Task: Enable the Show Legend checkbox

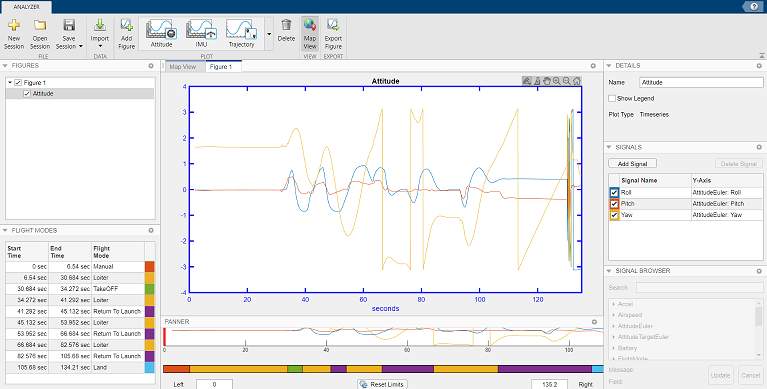Action: [x=612, y=98]
